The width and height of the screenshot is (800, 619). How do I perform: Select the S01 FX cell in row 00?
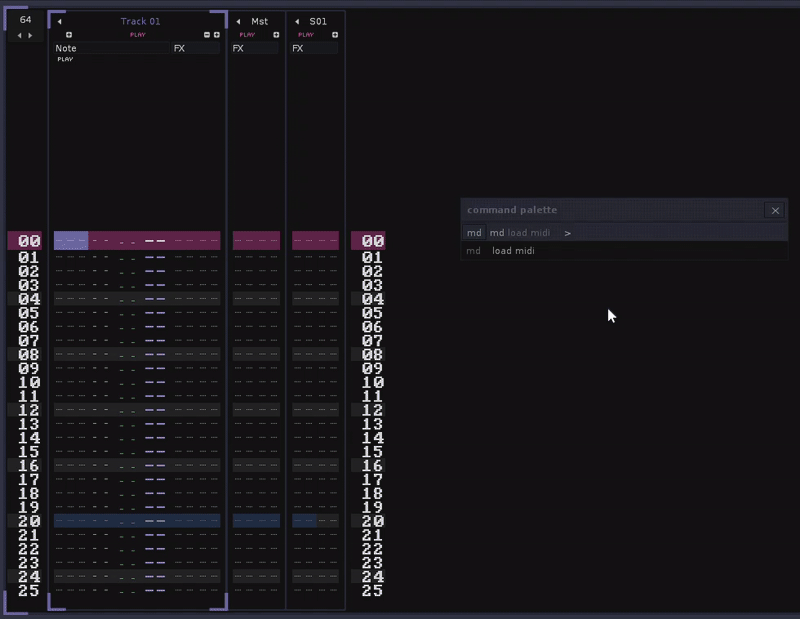pyautogui.click(x=315, y=240)
